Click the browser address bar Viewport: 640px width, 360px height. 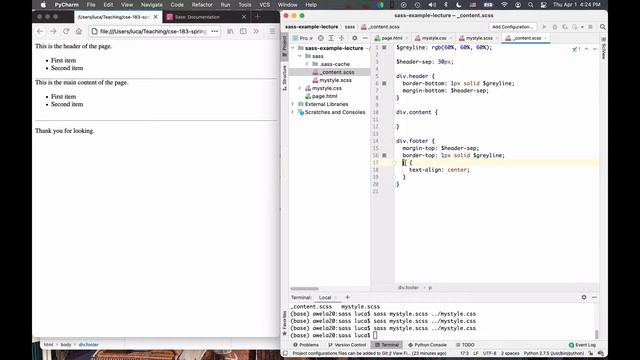click(154, 31)
